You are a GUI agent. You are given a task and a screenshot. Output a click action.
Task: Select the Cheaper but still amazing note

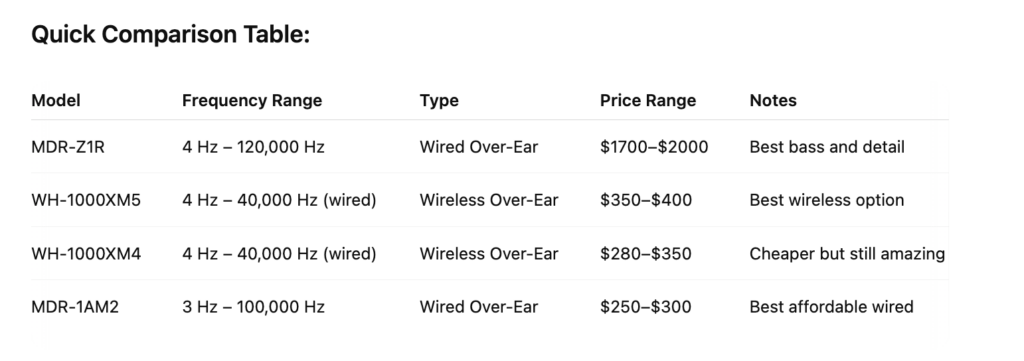pos(847,254)
